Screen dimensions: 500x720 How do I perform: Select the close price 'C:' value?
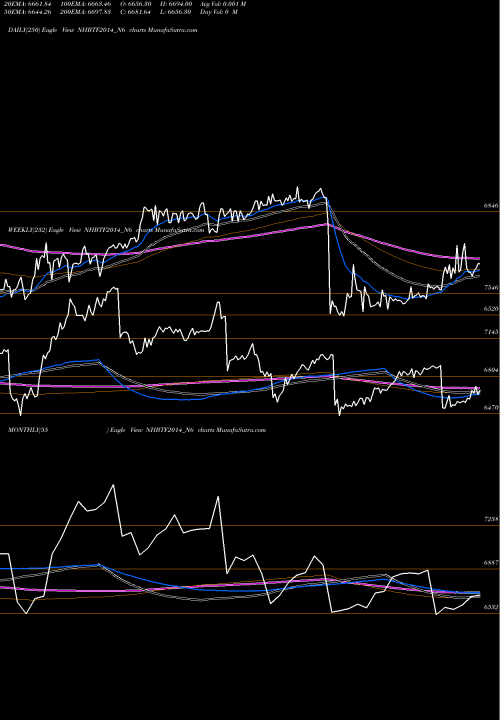(135, 12)
